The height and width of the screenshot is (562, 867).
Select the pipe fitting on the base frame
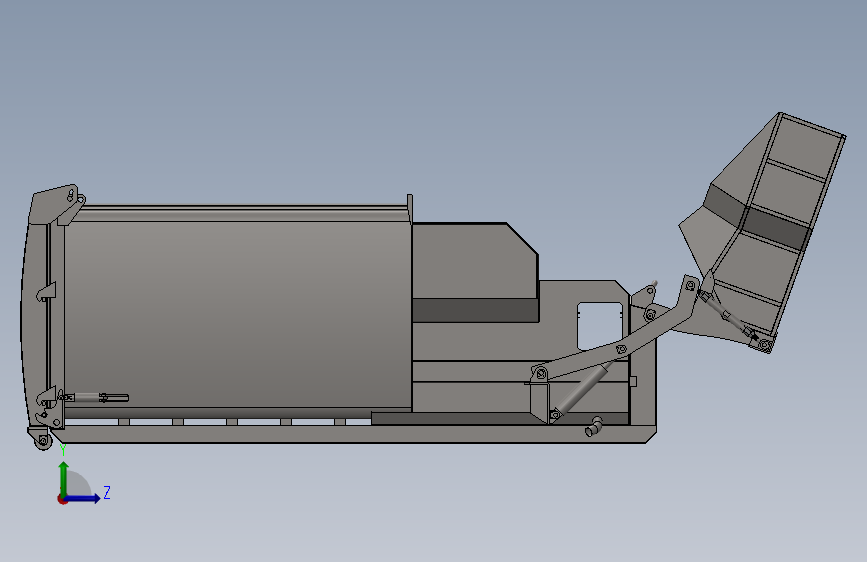pyautogui.click(x=593, y=427)
